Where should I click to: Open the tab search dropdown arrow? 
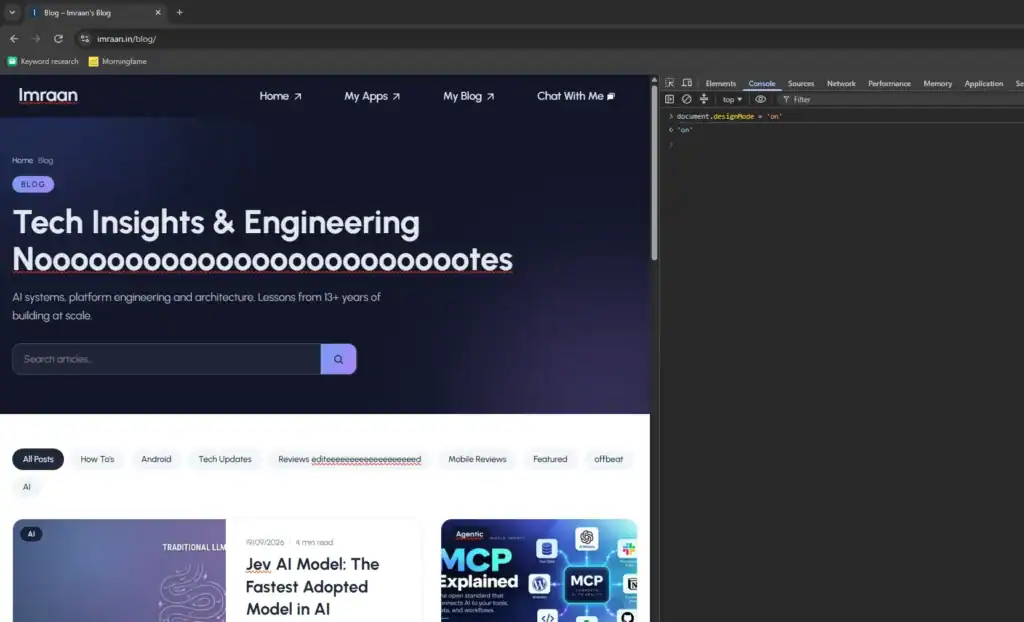pos(12,12)
